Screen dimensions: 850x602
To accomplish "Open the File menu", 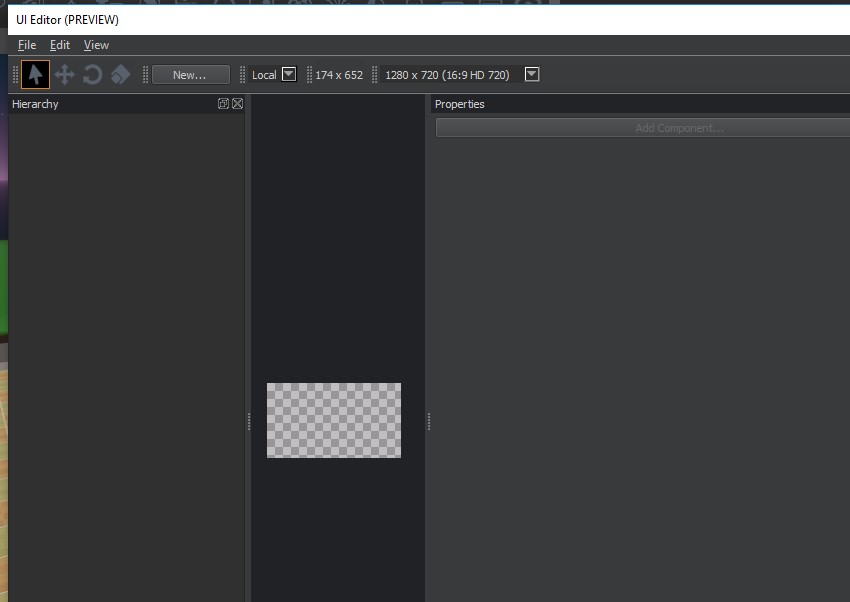I will click(x=26, y=45).
